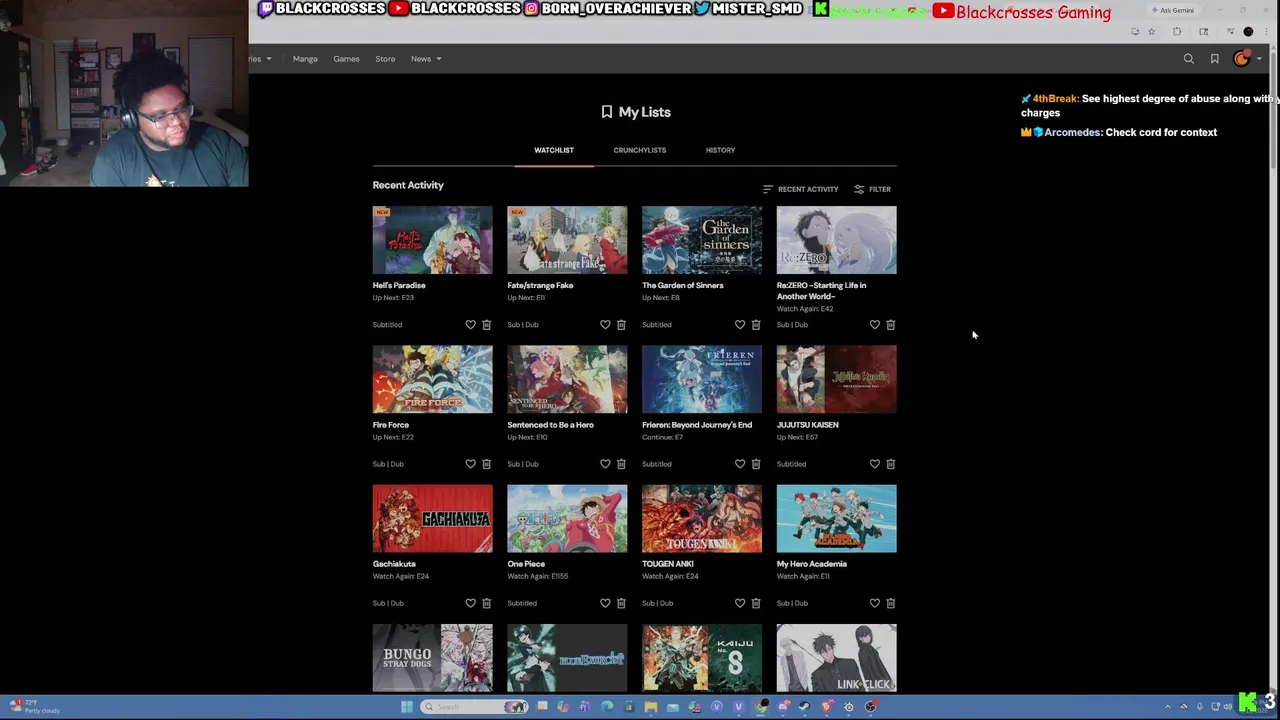Open the Gachiakuta poster thumbnail
The width and height of the screenshot is (1280, 720).
[433, 518]
